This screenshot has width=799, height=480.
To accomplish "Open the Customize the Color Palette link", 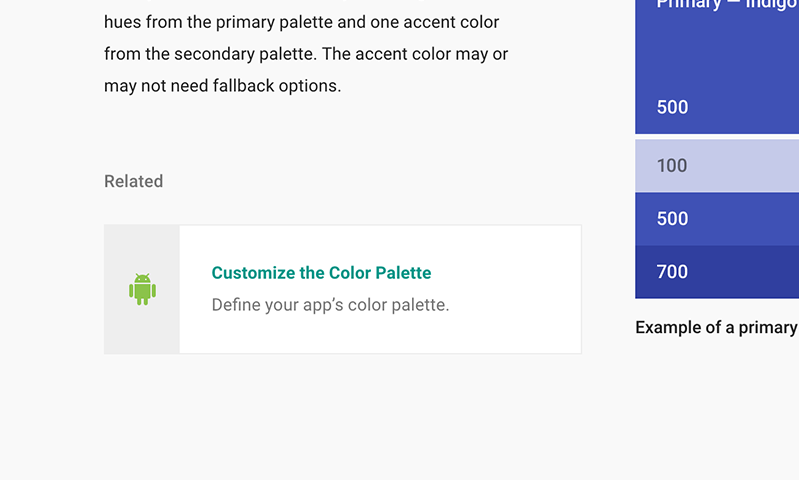I will click(321, 273).
